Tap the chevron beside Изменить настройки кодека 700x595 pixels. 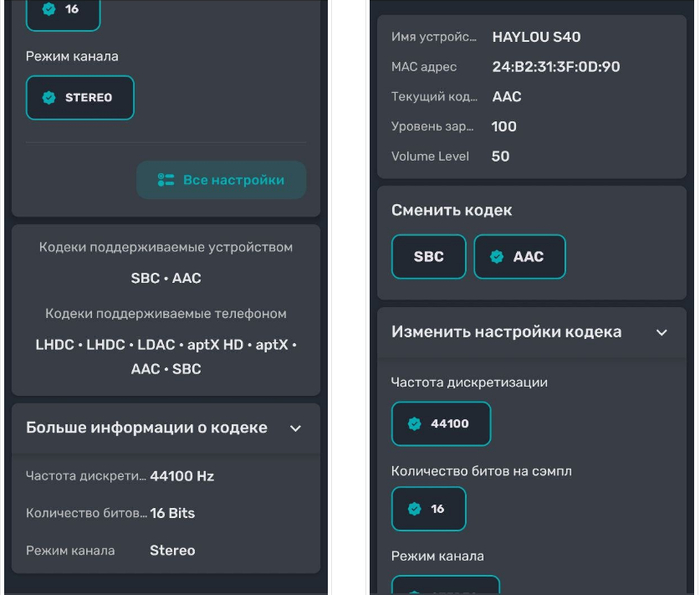(x=661, y=332)
